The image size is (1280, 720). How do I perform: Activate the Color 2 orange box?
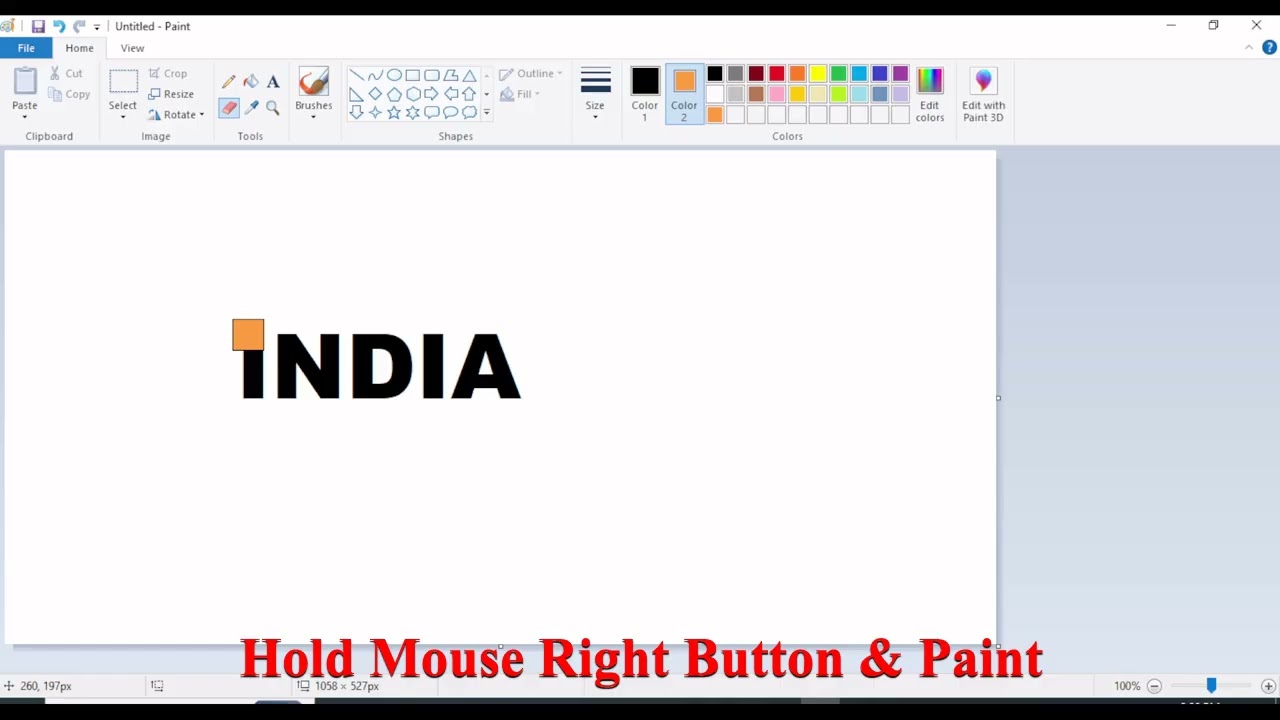685,81
